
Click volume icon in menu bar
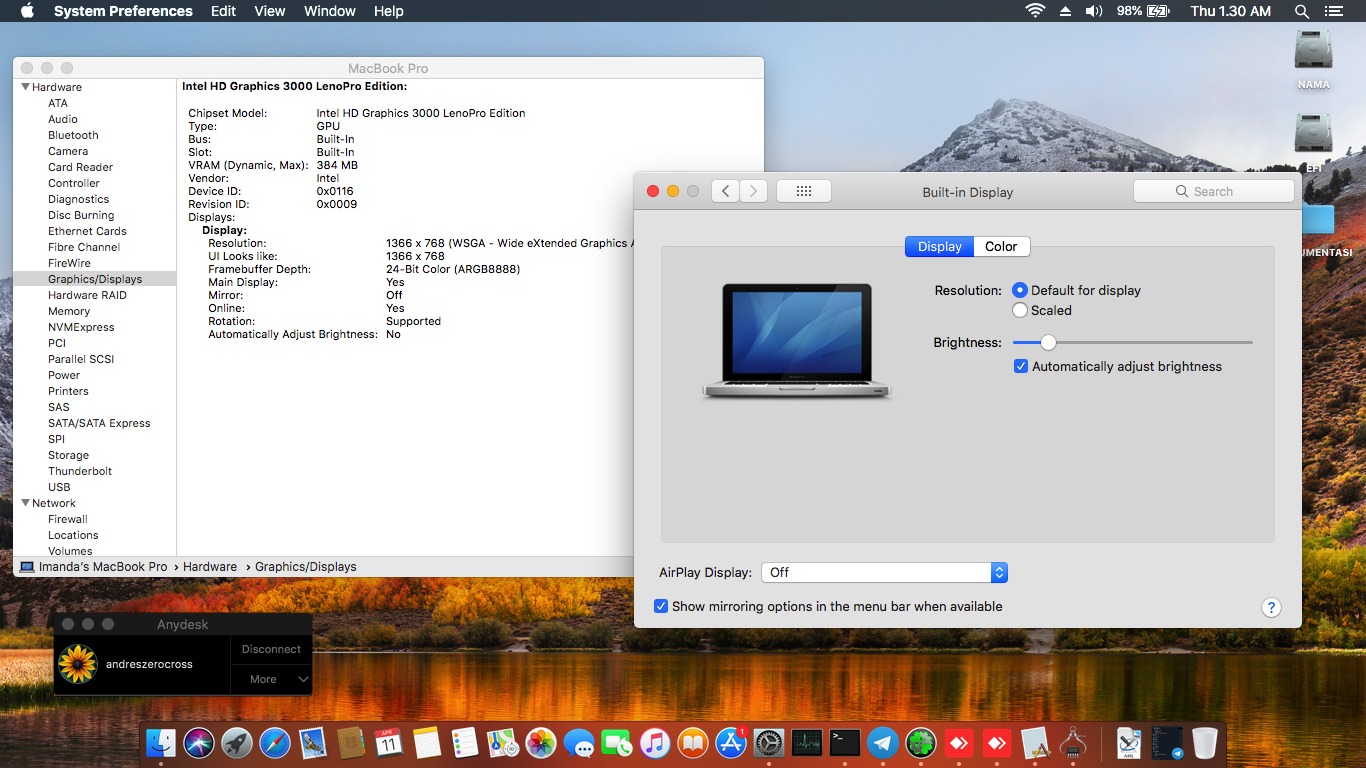1093,11
